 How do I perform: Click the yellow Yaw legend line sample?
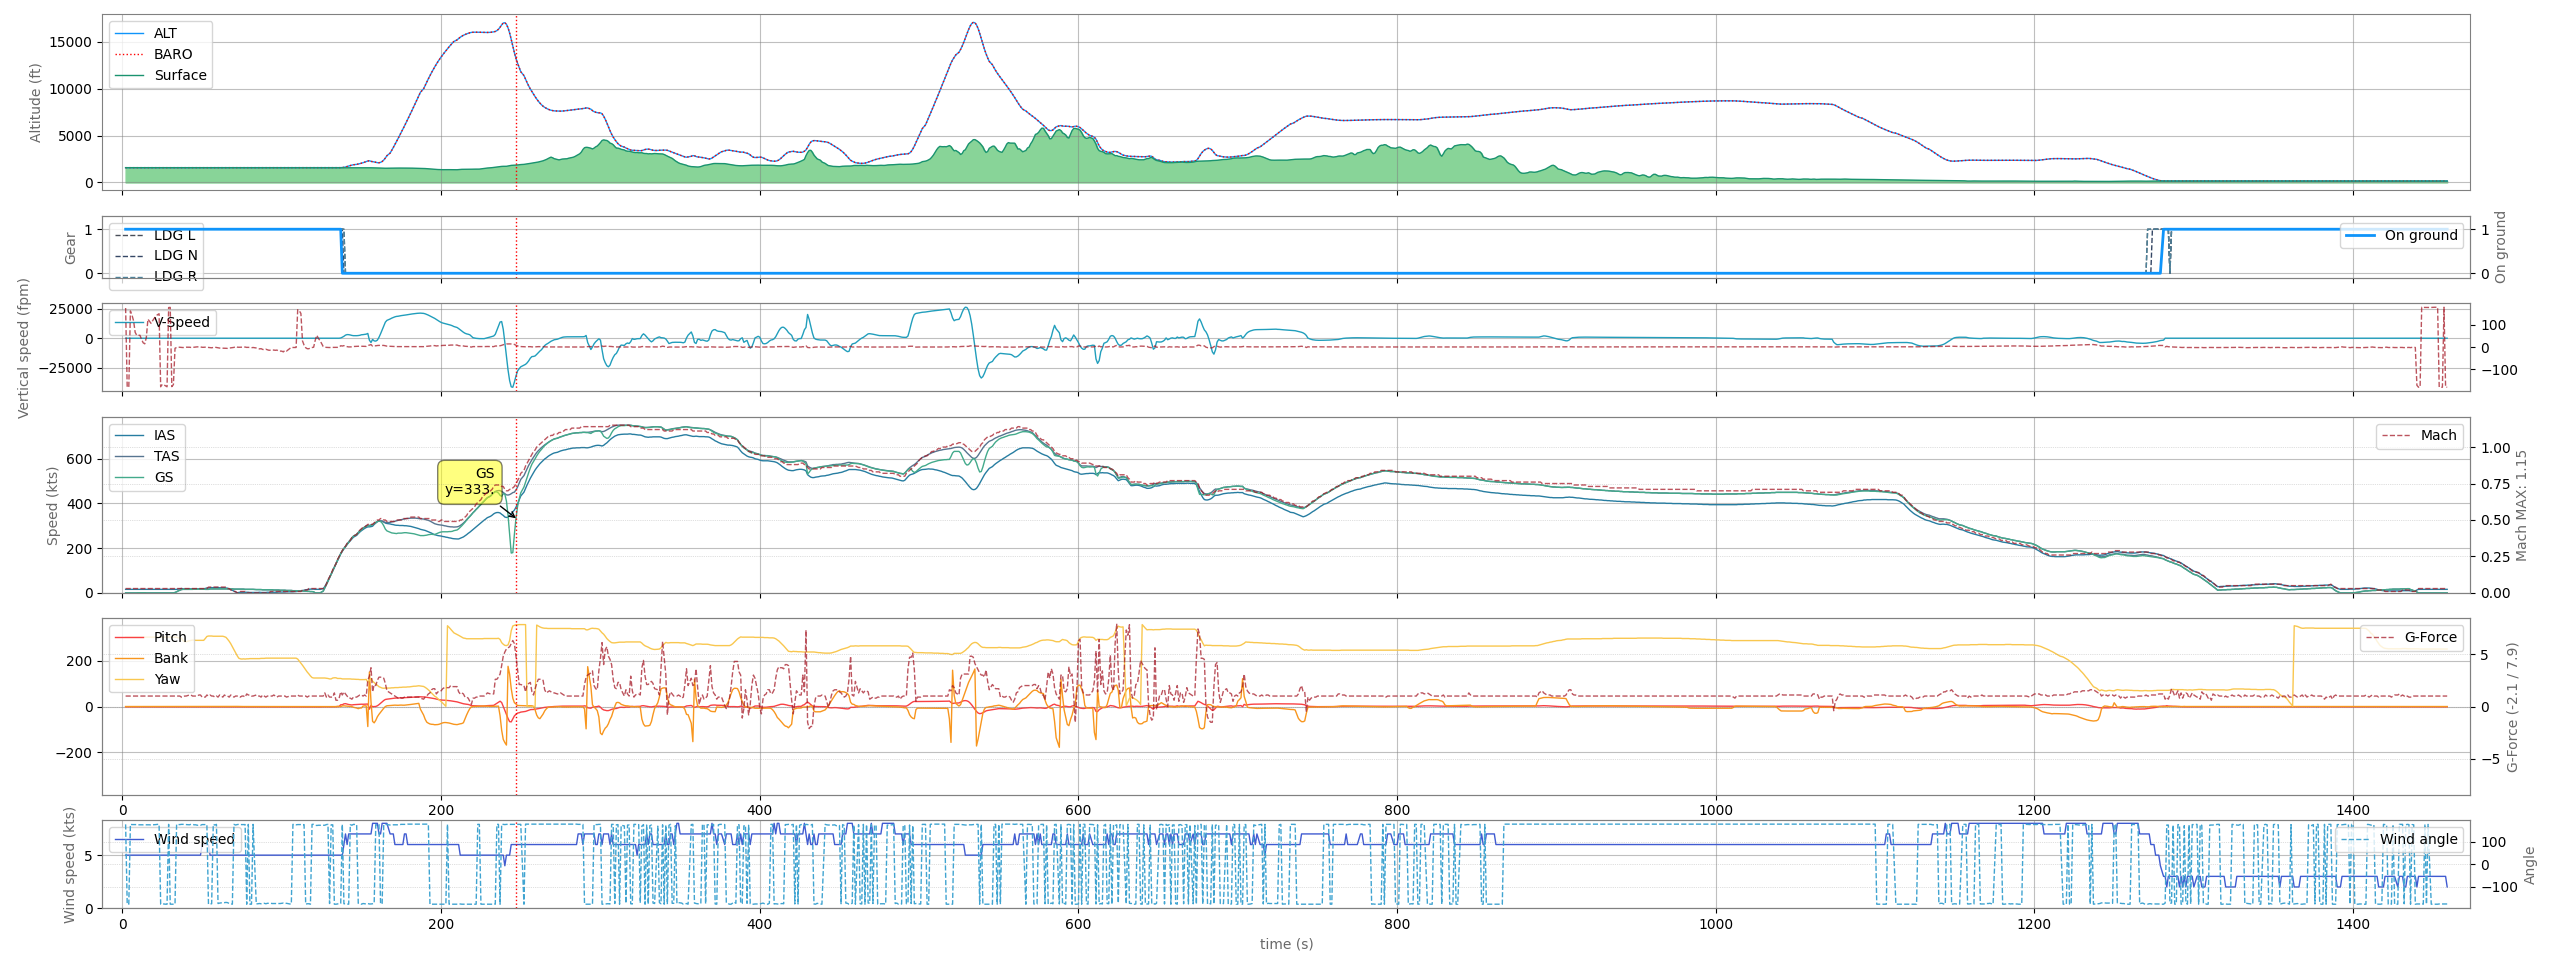pos(130,679)
